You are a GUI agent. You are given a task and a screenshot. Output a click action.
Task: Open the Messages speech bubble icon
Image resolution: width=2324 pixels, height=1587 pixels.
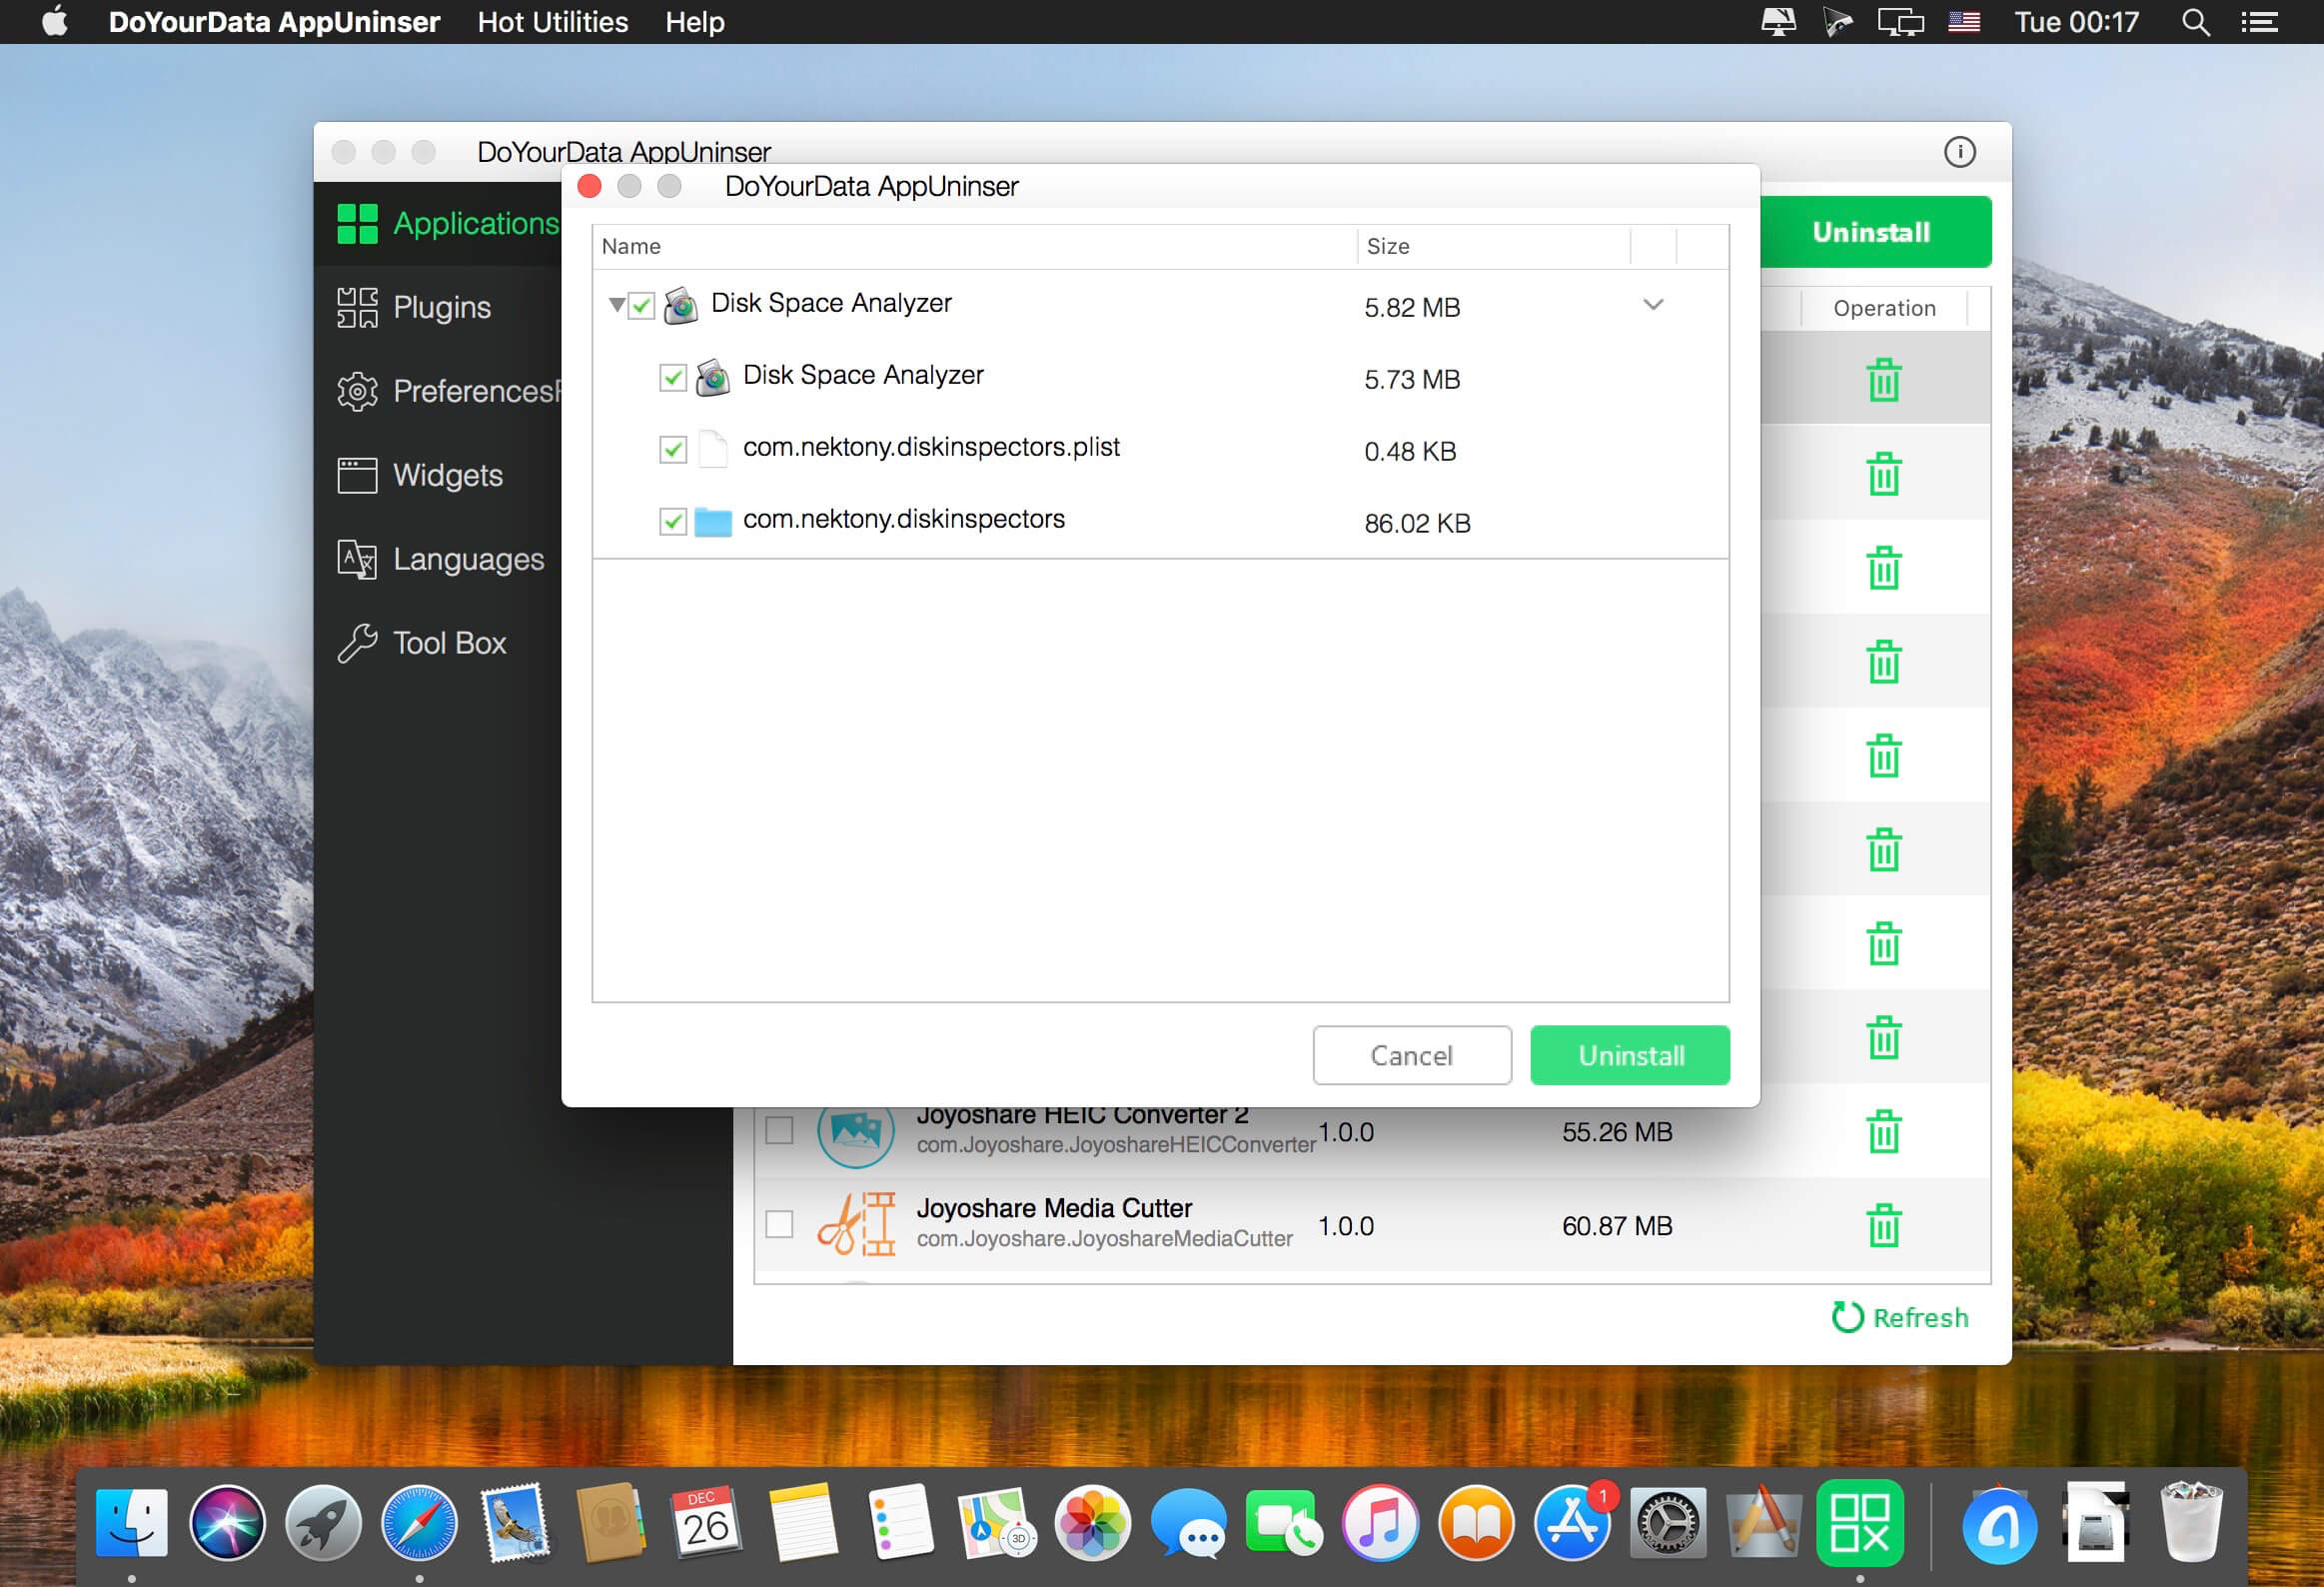click(x=1188, y=1522)
